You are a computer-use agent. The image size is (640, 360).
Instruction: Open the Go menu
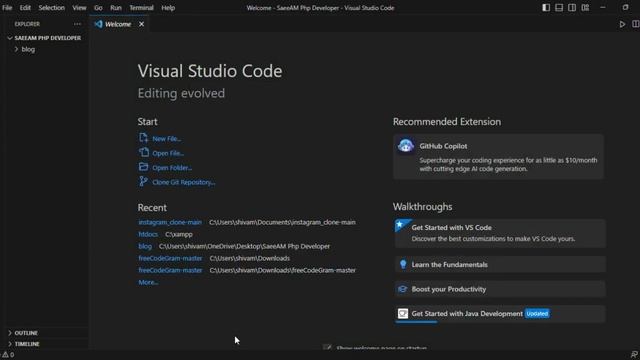pyautogui.click(x=98, y=8)
